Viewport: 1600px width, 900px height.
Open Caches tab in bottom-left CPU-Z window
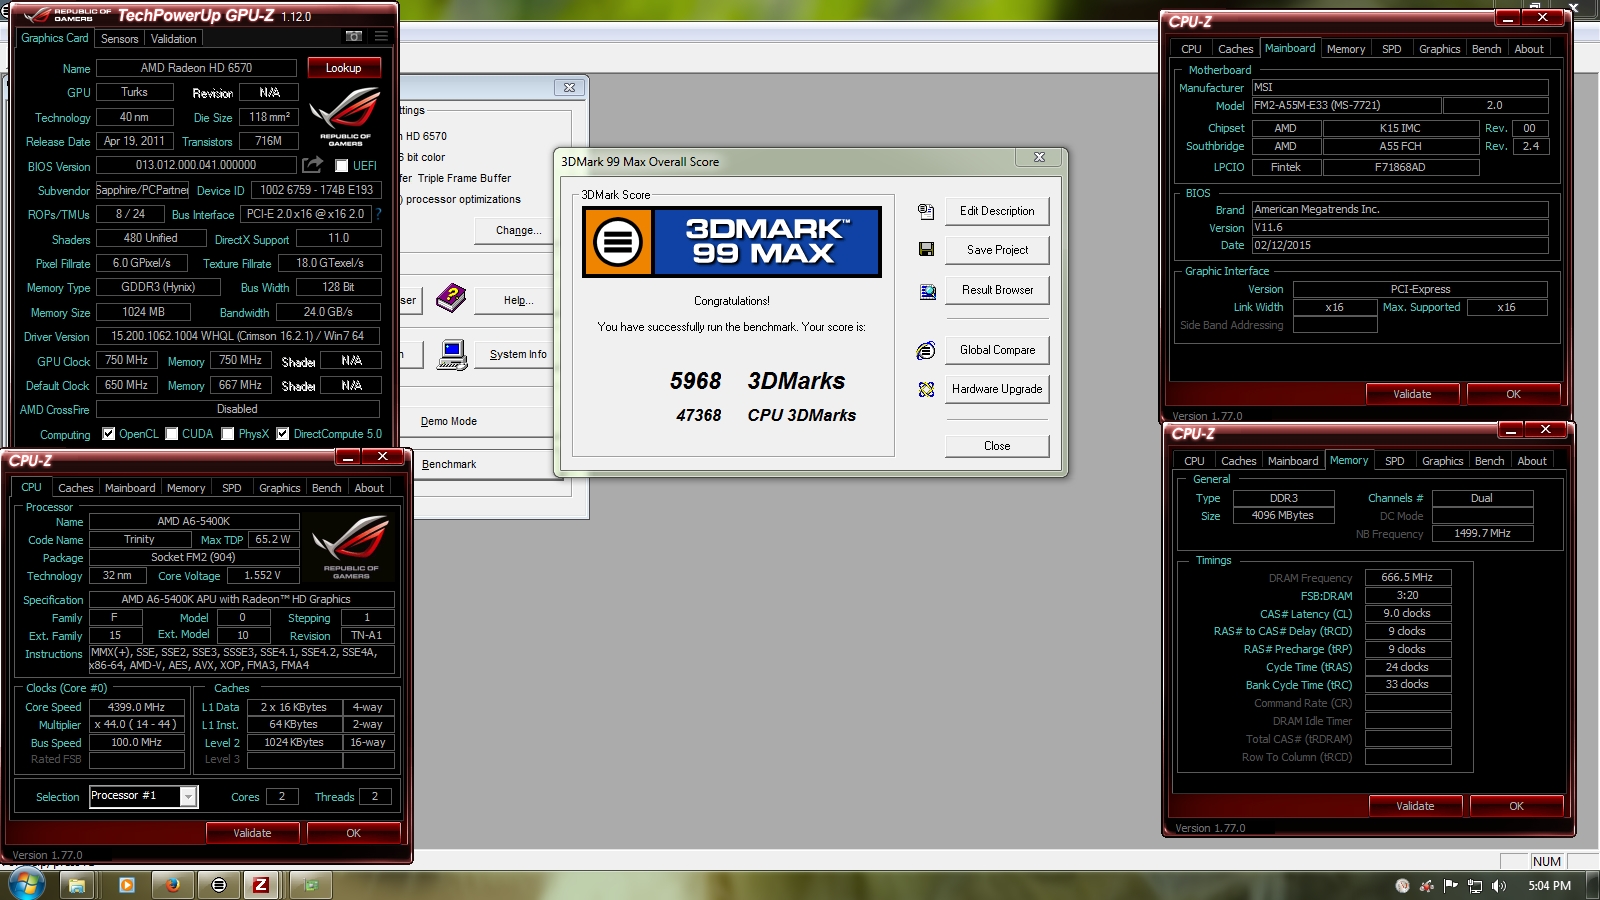[76, 488]
